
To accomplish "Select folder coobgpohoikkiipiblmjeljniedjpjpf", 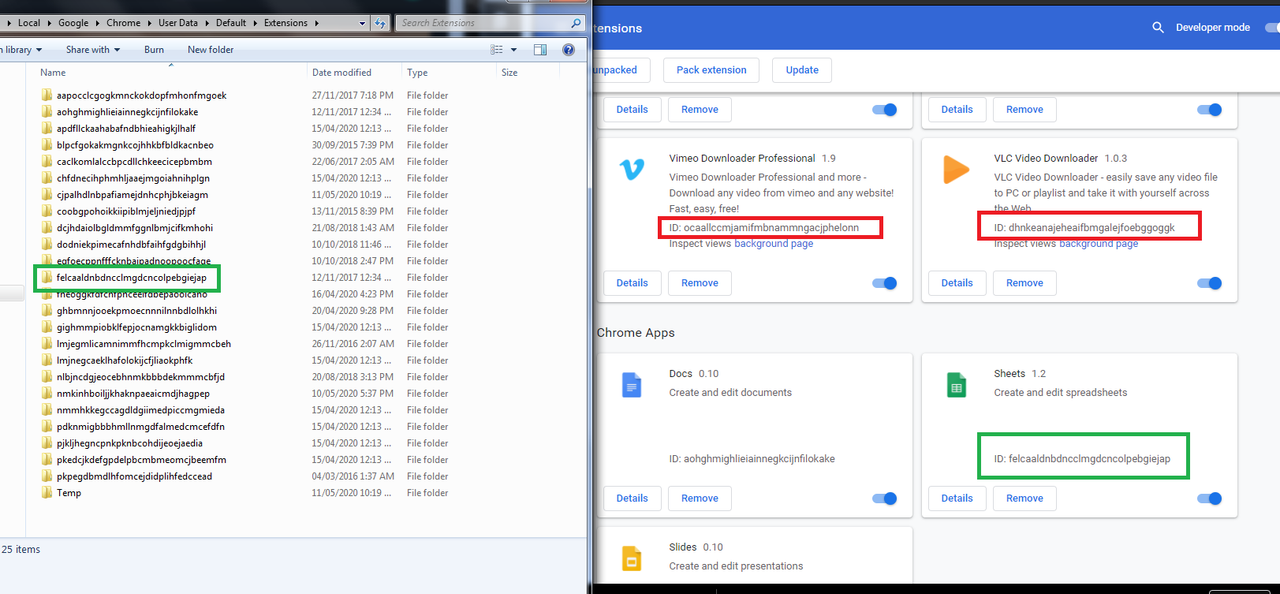I will point(126,212).
